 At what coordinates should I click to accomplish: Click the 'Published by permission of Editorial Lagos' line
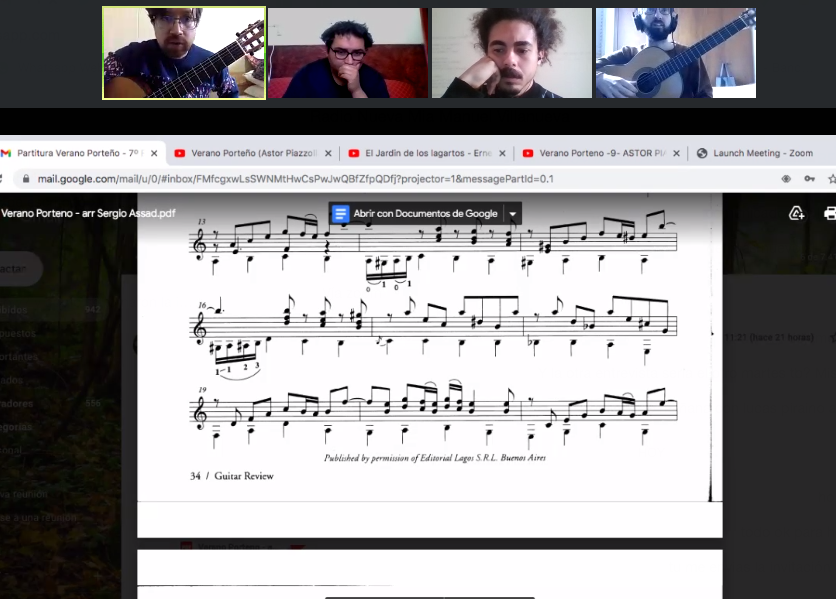tap(435, 458)
